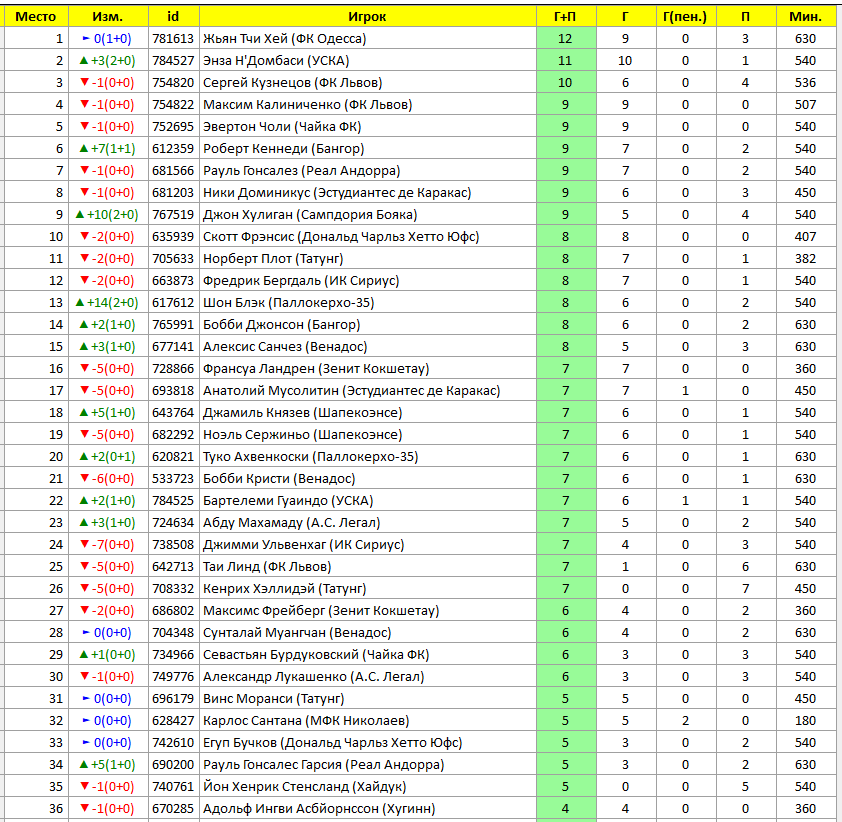
Task: Select player cell 'Карлос Сантана (МФК Николаев)'
Action: (367, 721)
